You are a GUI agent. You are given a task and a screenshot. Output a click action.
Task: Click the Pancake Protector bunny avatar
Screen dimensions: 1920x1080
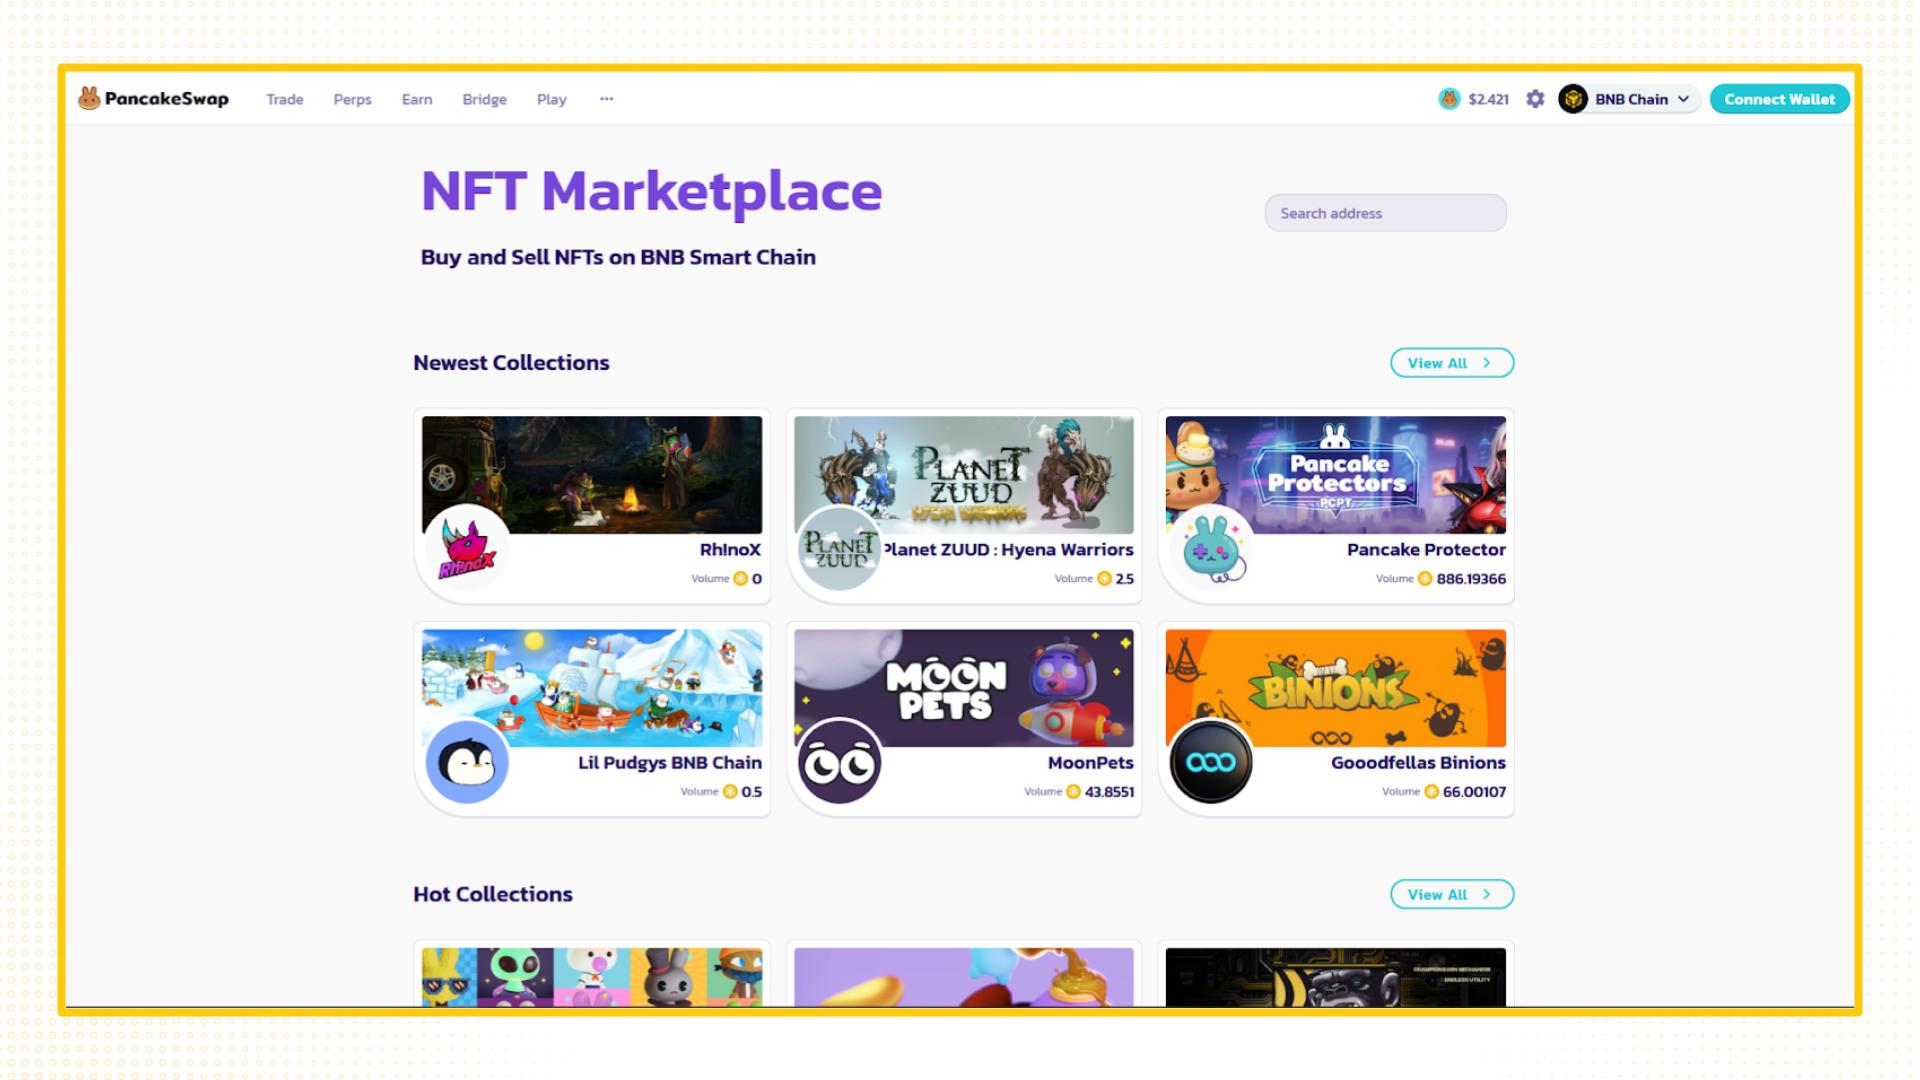click(1211, 549)
